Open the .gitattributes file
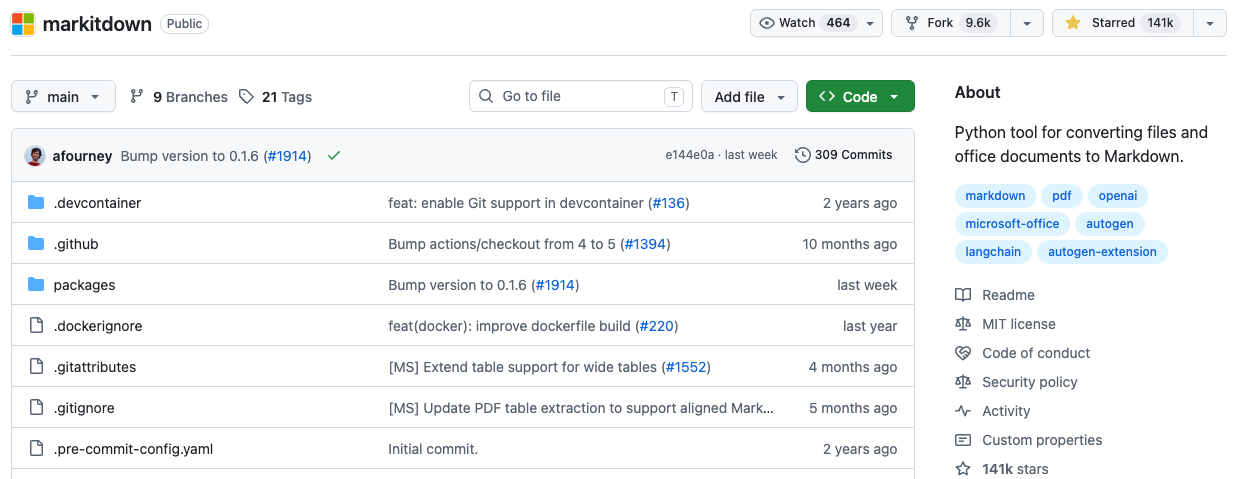1234x479 pixels. pyautogui.click(x=94, y=367)
